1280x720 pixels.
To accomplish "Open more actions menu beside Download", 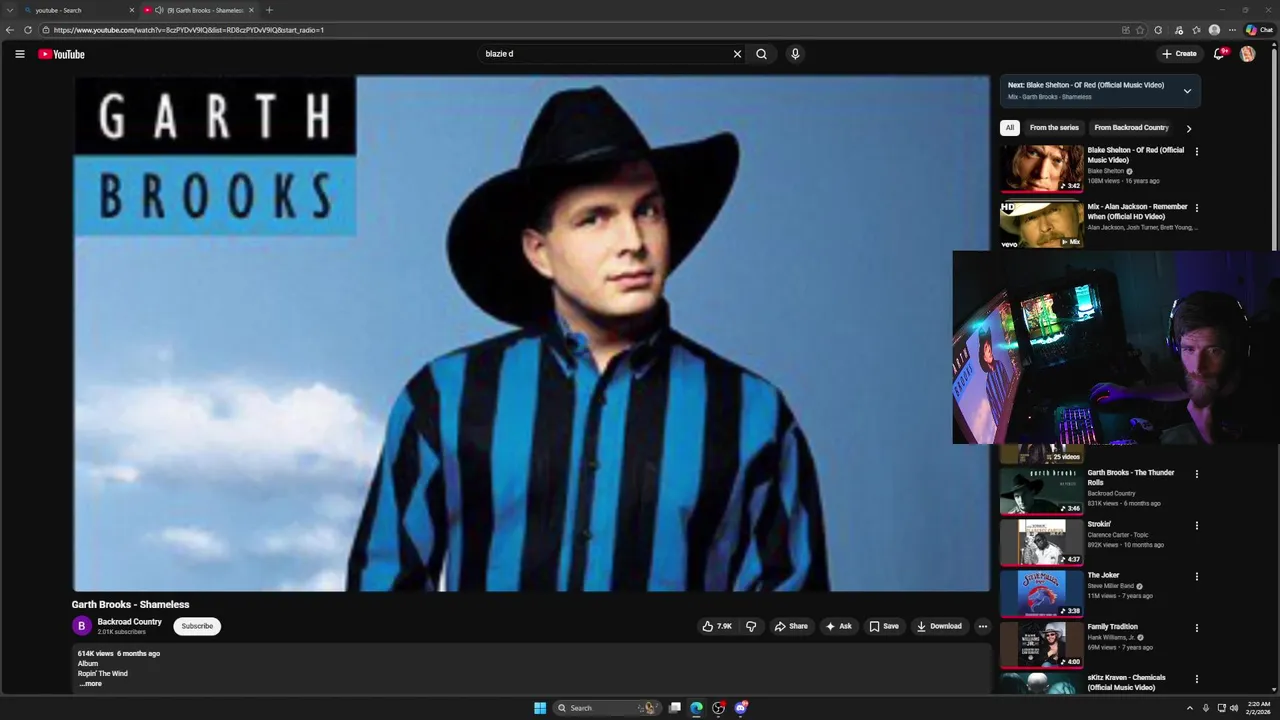I will click(x=982, y=626).
